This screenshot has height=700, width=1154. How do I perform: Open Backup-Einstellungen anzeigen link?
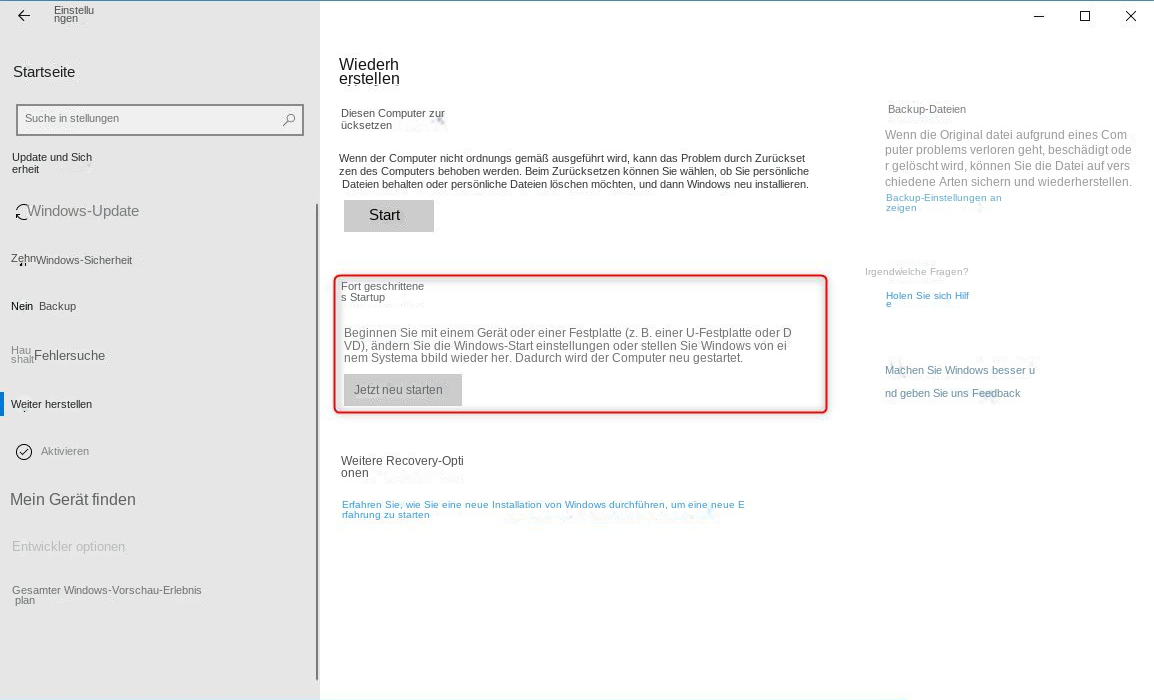click(944, 202)
